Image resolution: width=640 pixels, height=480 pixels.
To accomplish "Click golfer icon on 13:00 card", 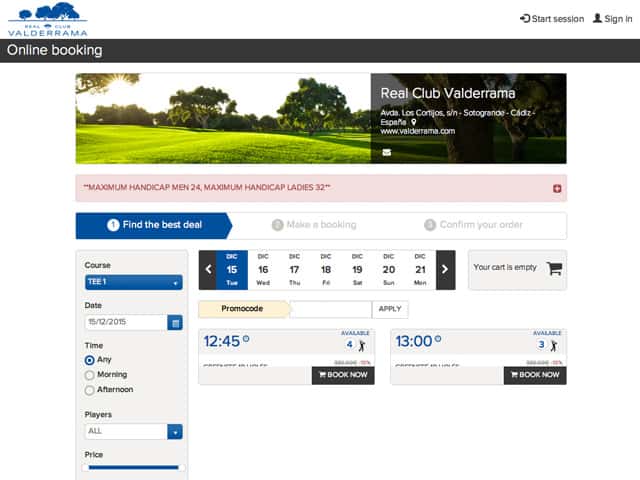I will click(x=553, y=346).
